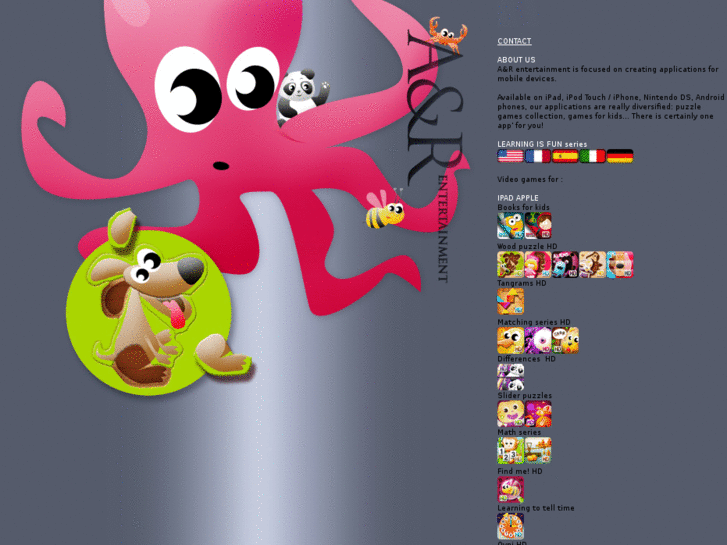Open the baby face Slider puzzles icon
Screen dimensions: 727x545
pyautogui.click(x=510, y=414)
